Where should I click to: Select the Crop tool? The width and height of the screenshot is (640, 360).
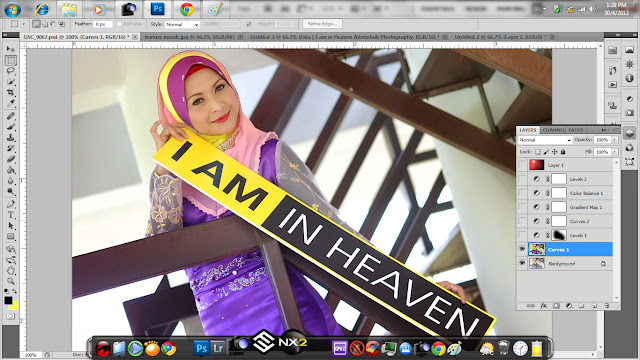[x=11, y=93]
